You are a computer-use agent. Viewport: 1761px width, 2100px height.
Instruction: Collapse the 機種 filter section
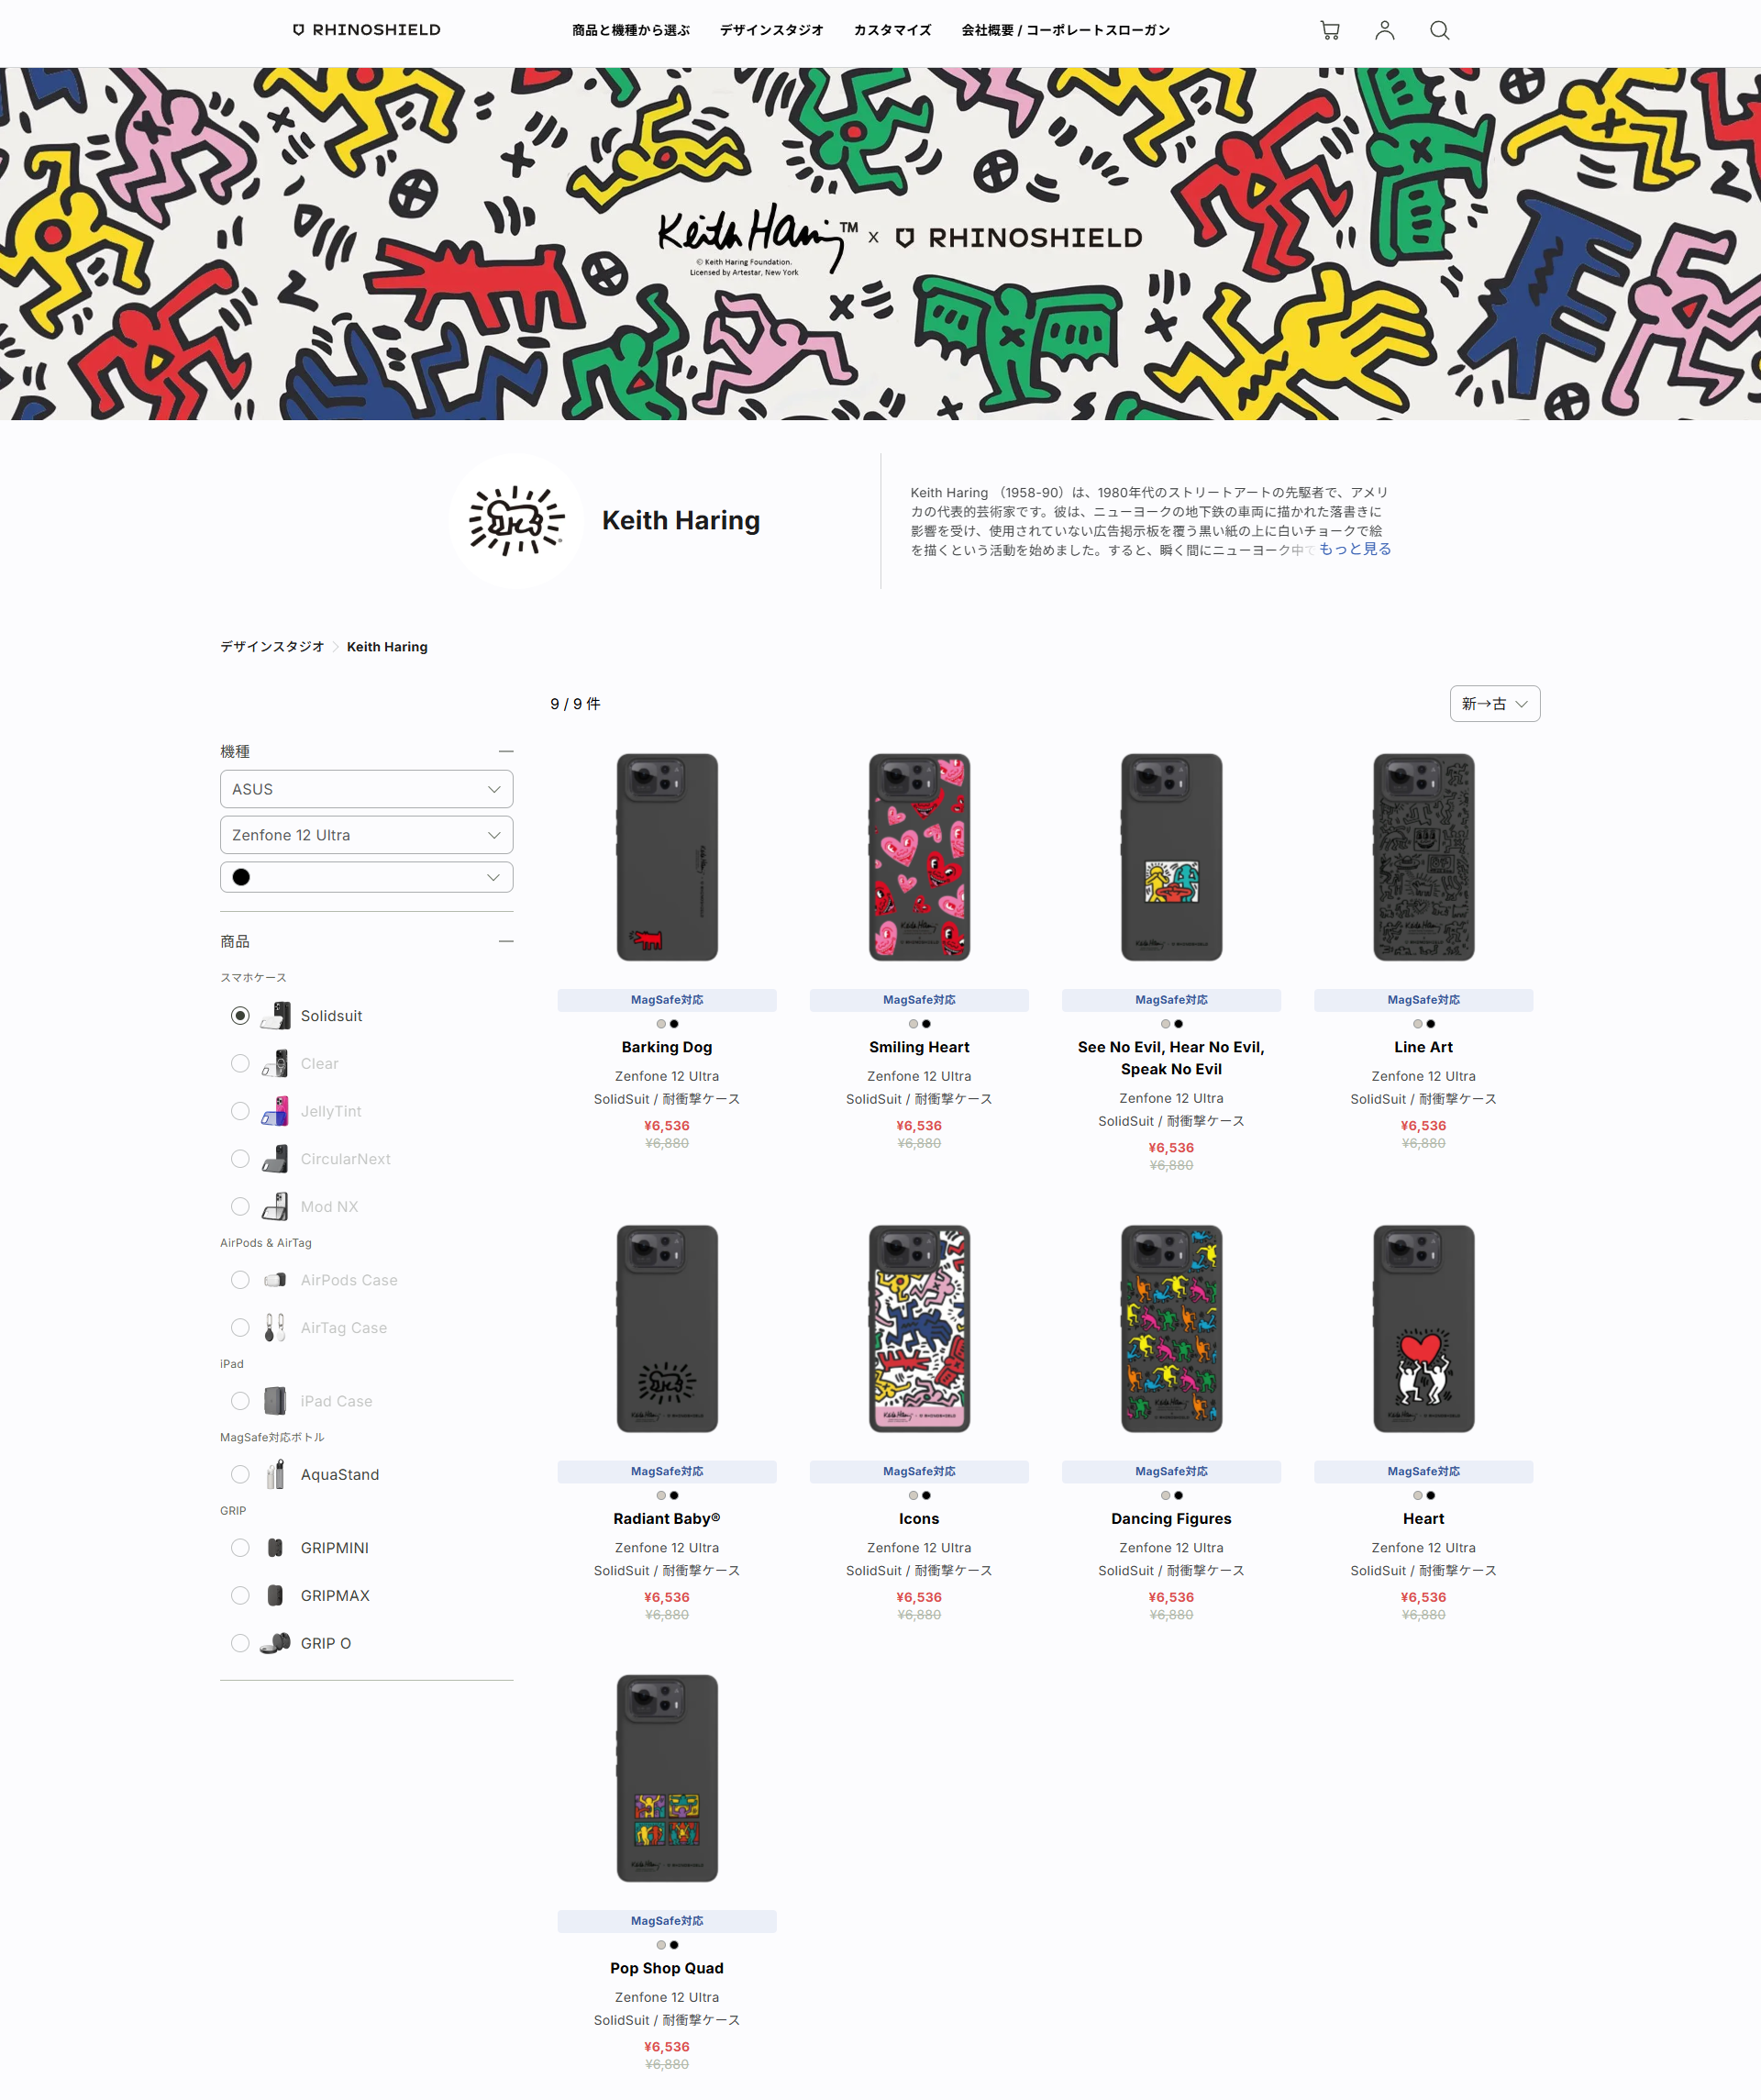click(x=506, y=751)
